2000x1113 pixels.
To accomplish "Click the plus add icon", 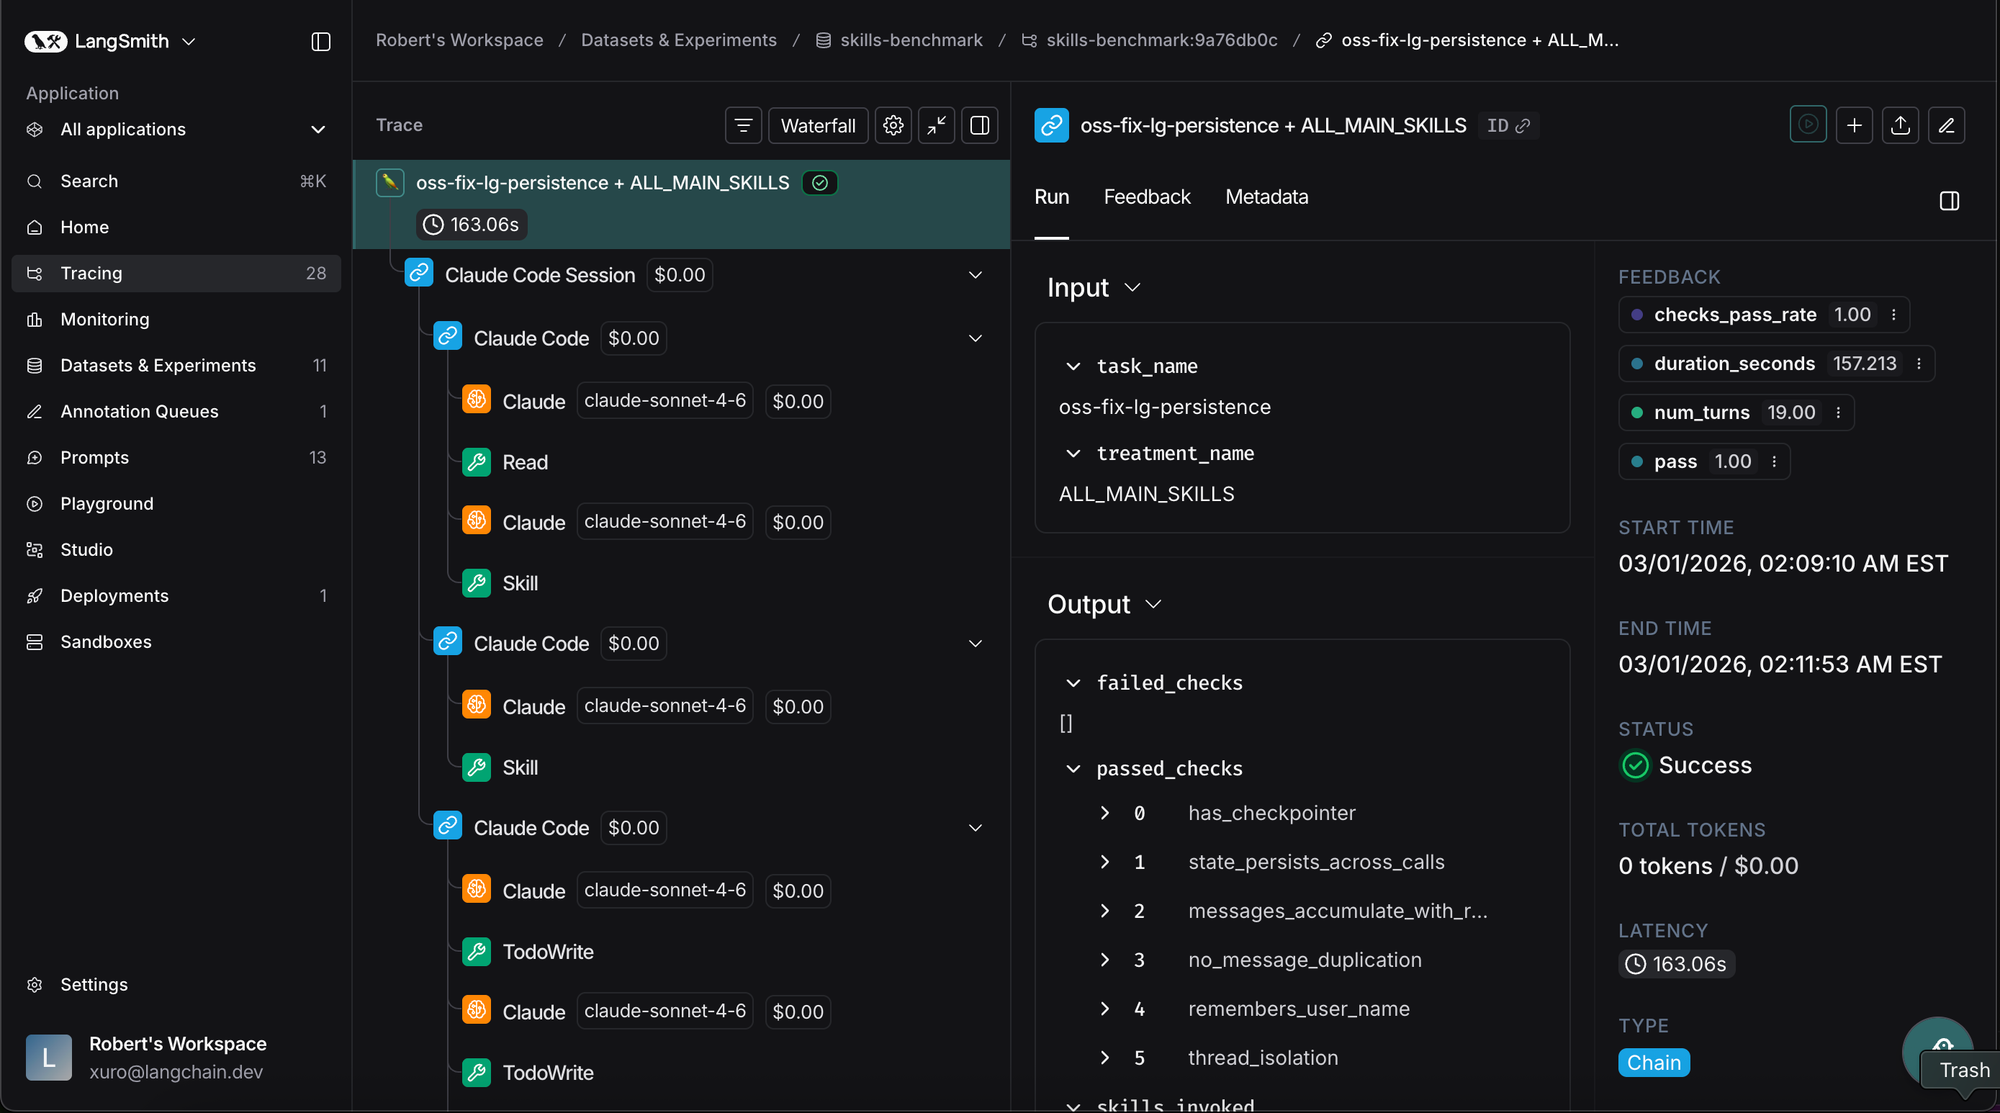I will click(x=1854, y=125).
